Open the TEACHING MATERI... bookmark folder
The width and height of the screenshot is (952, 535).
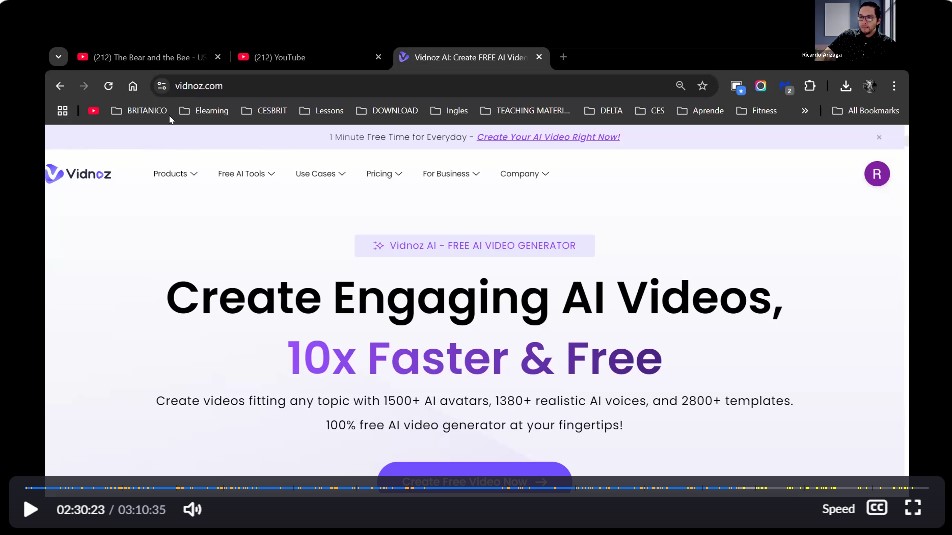[525, 111]
